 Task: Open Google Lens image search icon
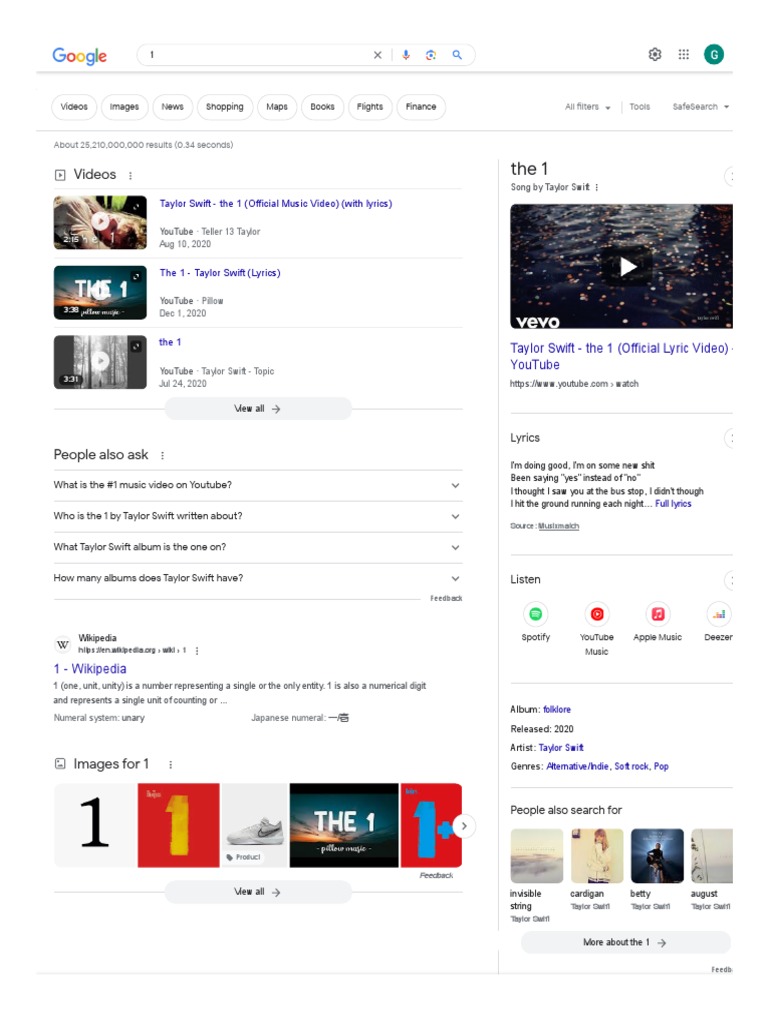coord(431,55)
